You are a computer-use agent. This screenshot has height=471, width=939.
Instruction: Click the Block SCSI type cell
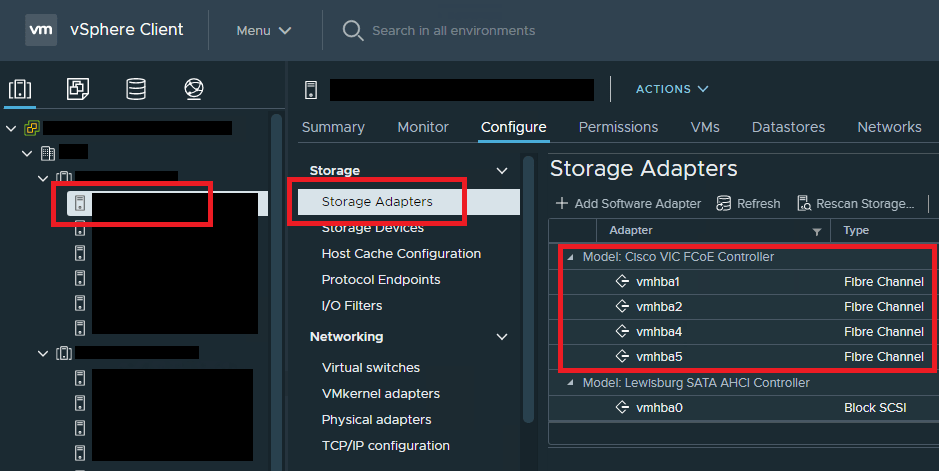coord(875,408)
